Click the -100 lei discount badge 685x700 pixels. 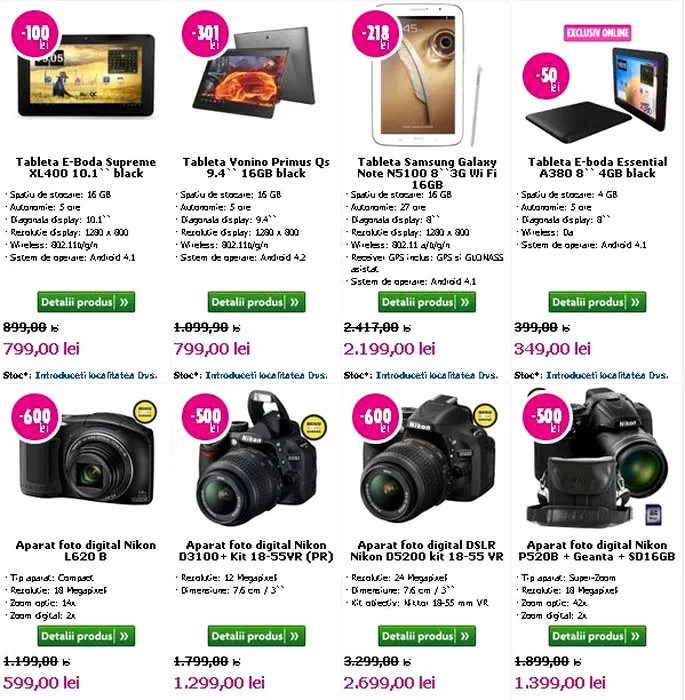click(35, 34)
